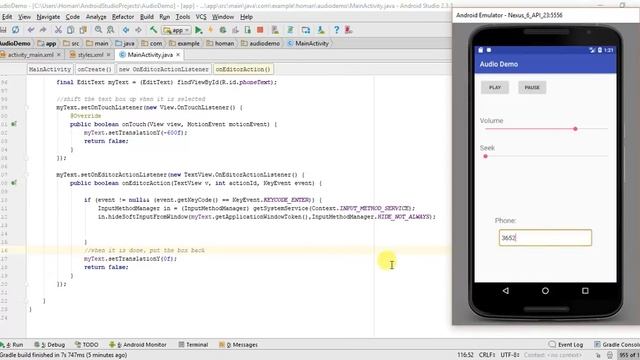Select onEditorAction() in the structure breadcrumb

(x=243, y=69)
